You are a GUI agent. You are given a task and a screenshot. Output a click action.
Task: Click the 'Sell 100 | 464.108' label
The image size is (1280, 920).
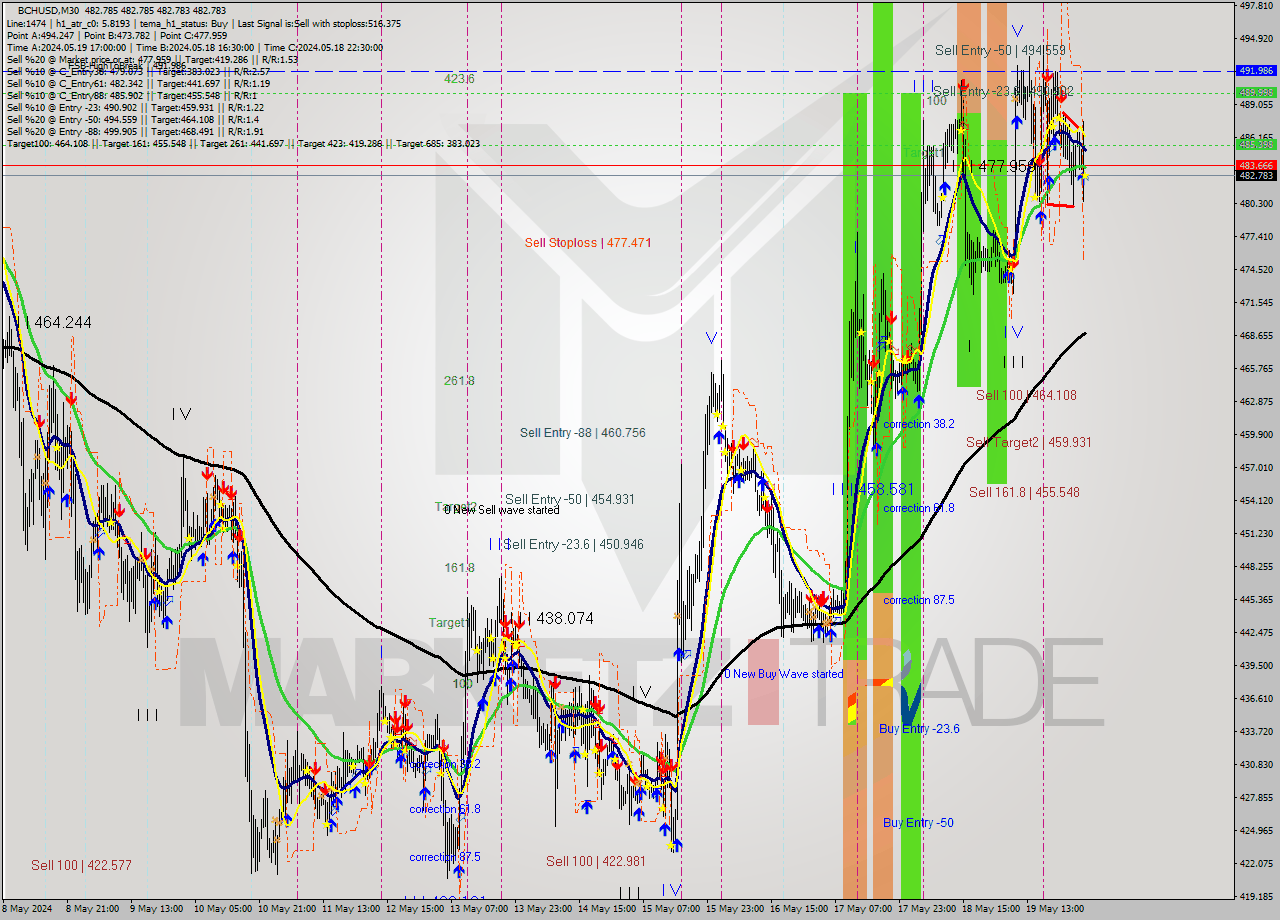1026,395
